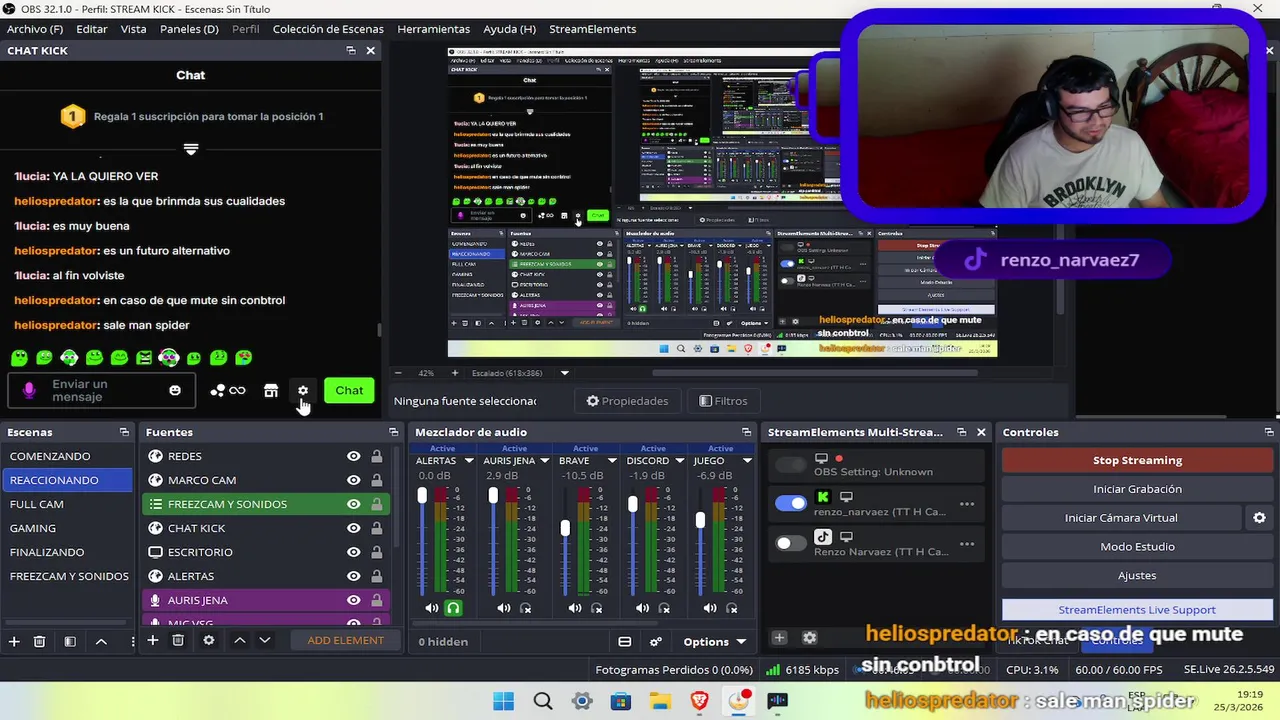Move source down in Fuentes list
Viewport: 1280px width, 720px height.
coord(265,640)
